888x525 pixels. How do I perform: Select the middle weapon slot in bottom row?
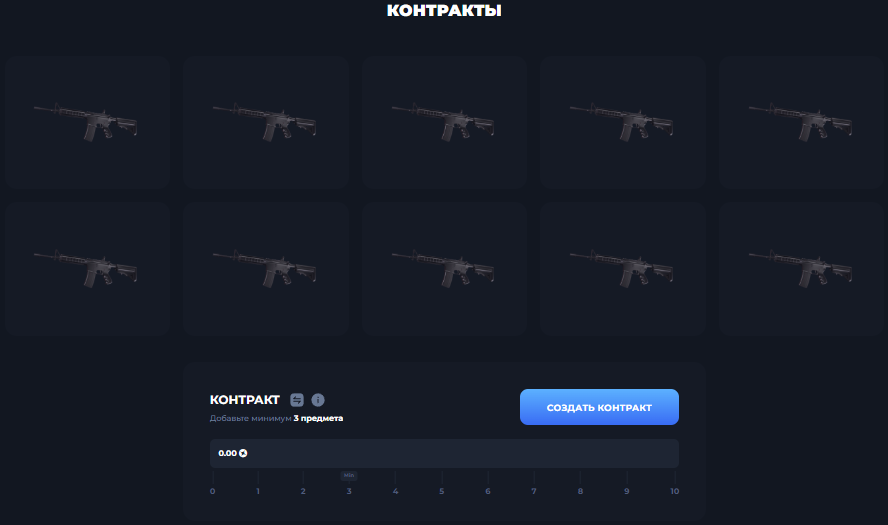click(x=445, y=269)
